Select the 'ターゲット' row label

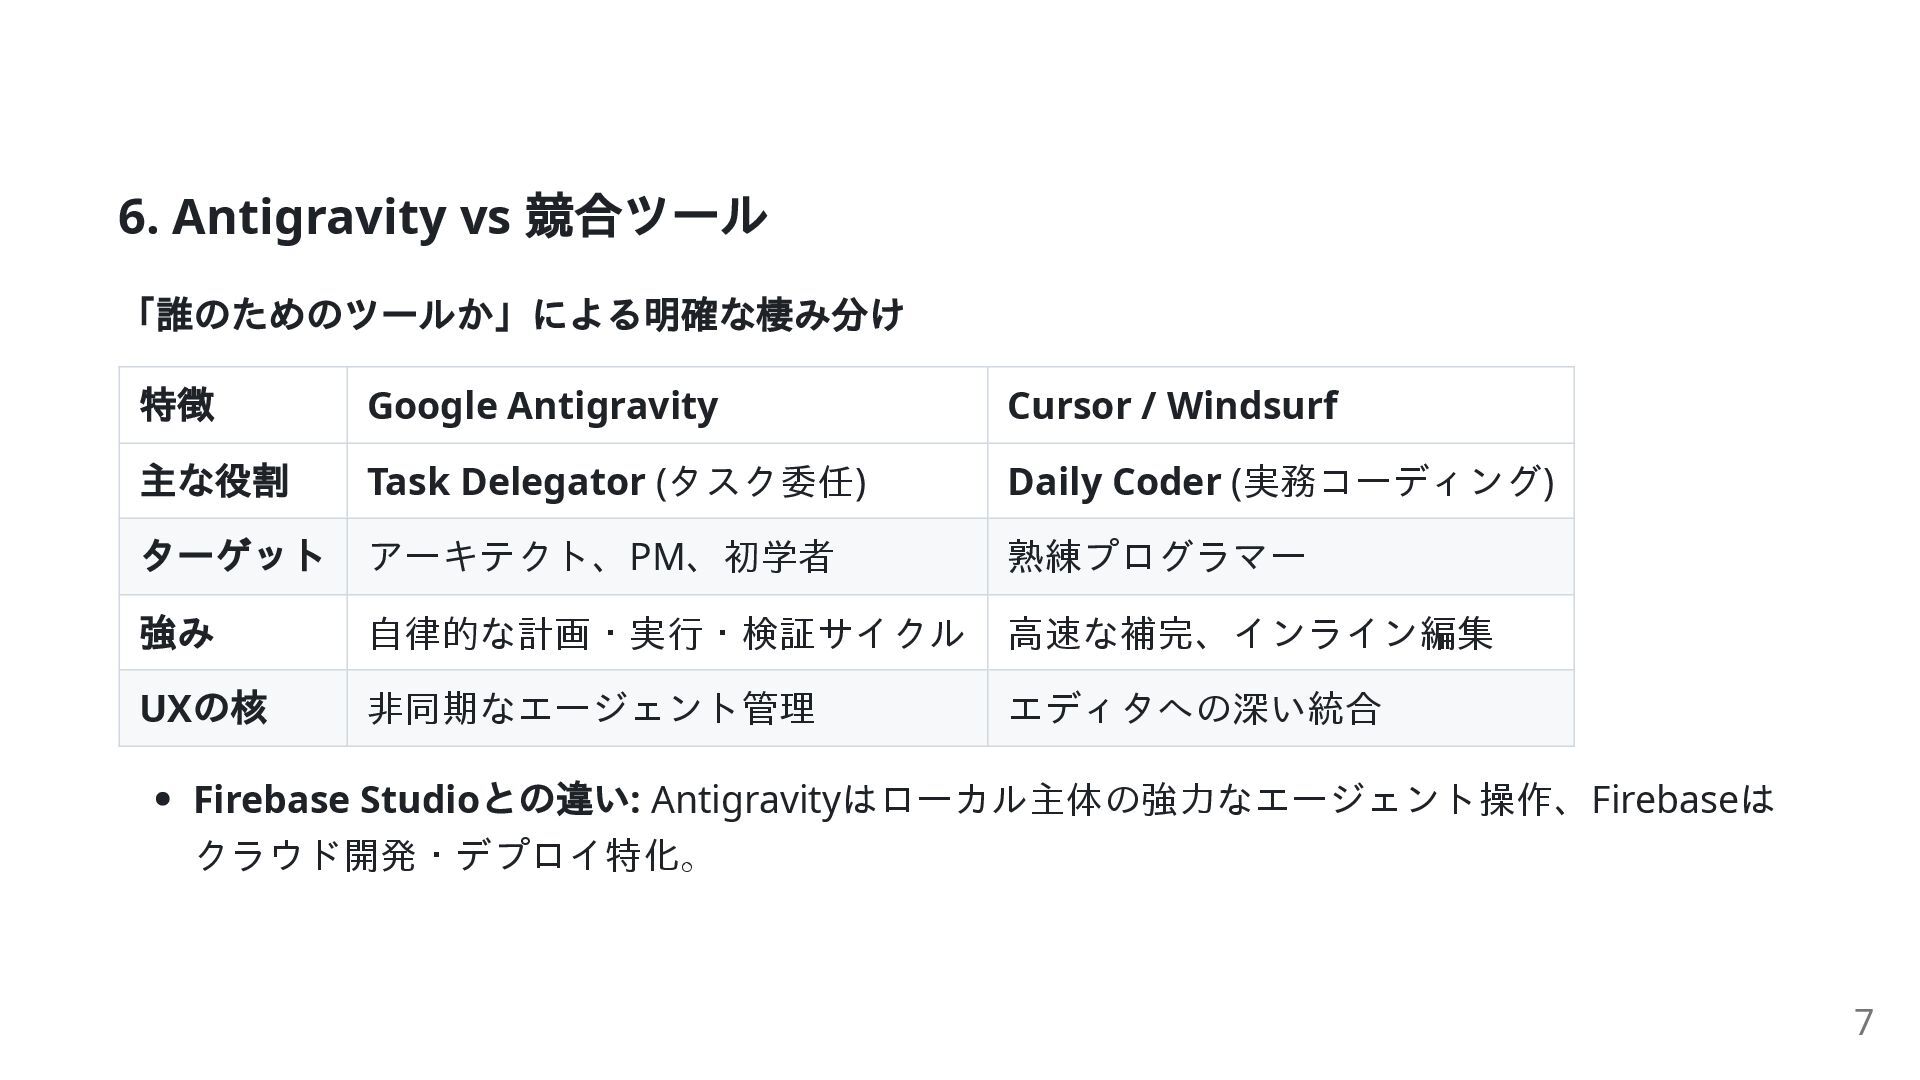232,556
